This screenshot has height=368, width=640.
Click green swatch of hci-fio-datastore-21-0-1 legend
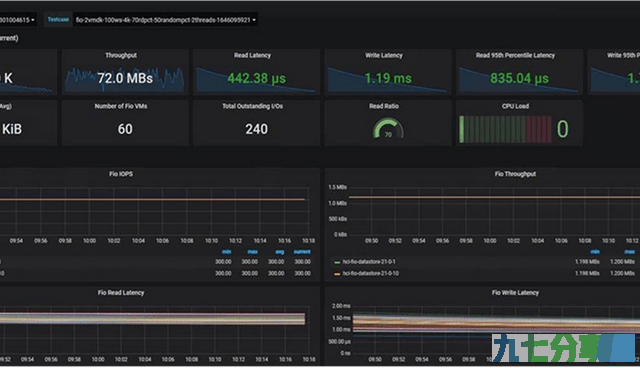click(x=337, y=262)
